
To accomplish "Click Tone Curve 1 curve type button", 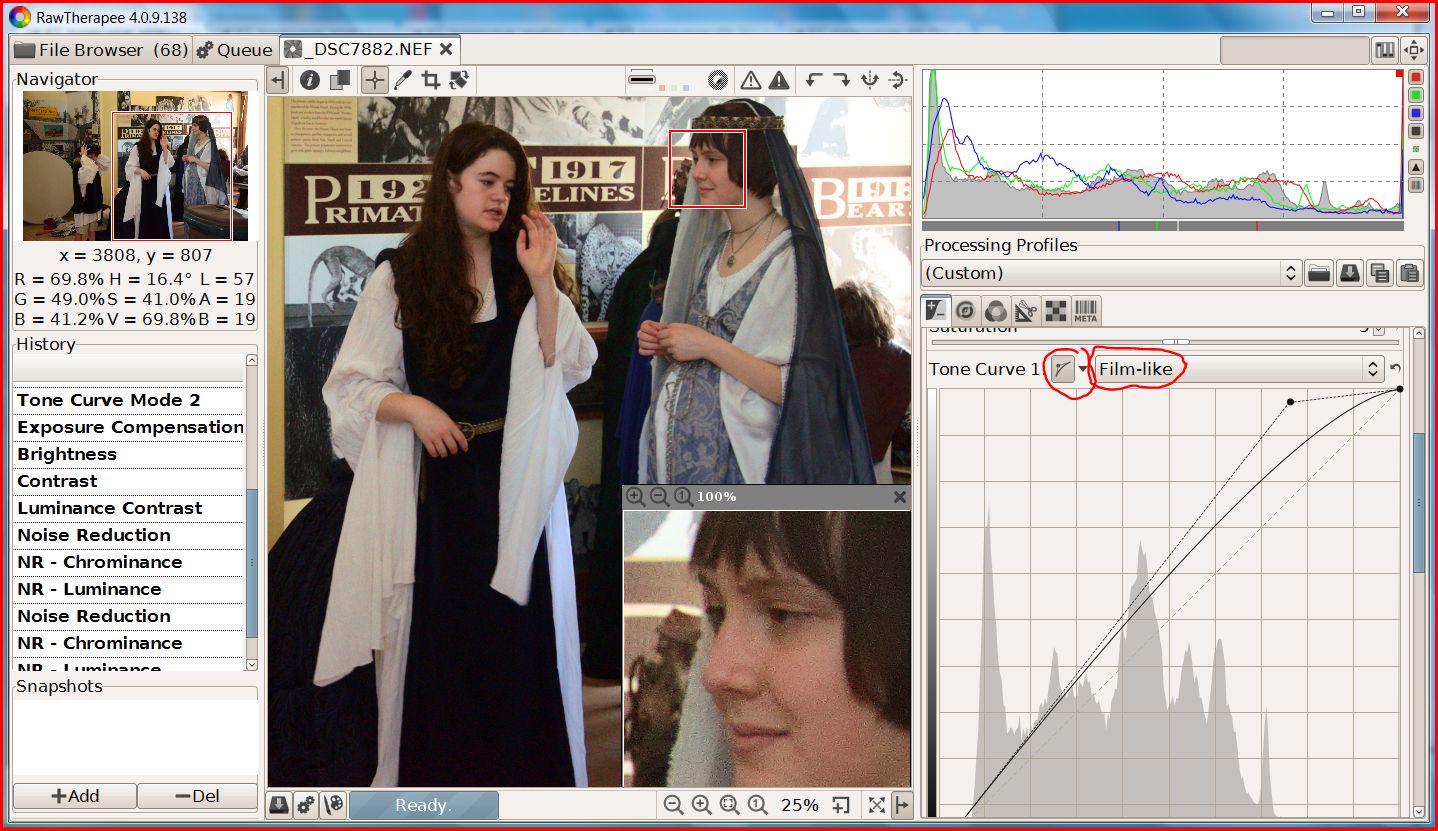I will (1062, 369).
